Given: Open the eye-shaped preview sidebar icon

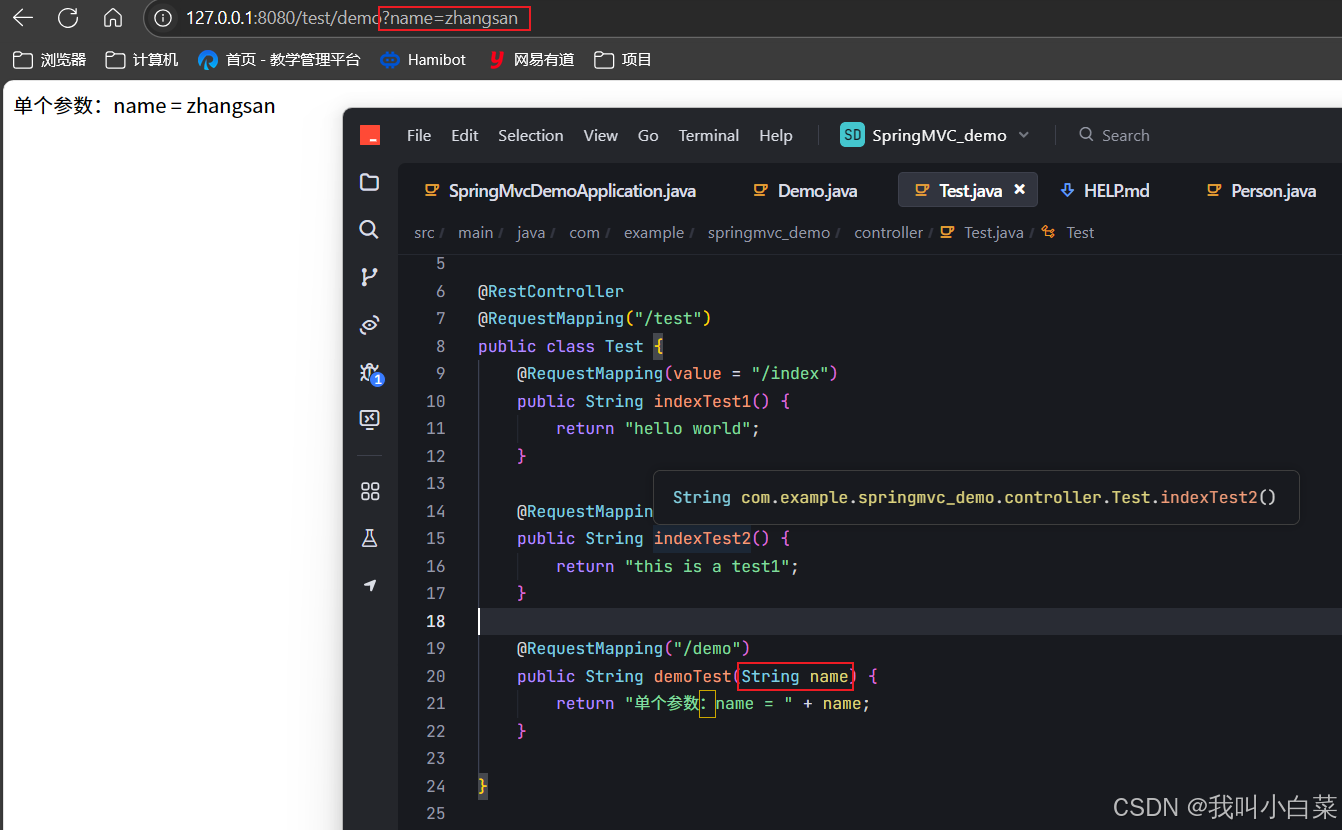Looking at the screenshot, I should (x=370, y=325).
